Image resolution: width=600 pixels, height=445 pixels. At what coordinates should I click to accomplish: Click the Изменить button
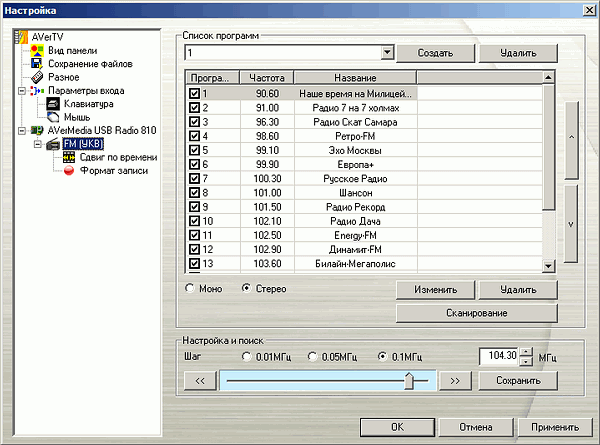[x=435, y=290]
